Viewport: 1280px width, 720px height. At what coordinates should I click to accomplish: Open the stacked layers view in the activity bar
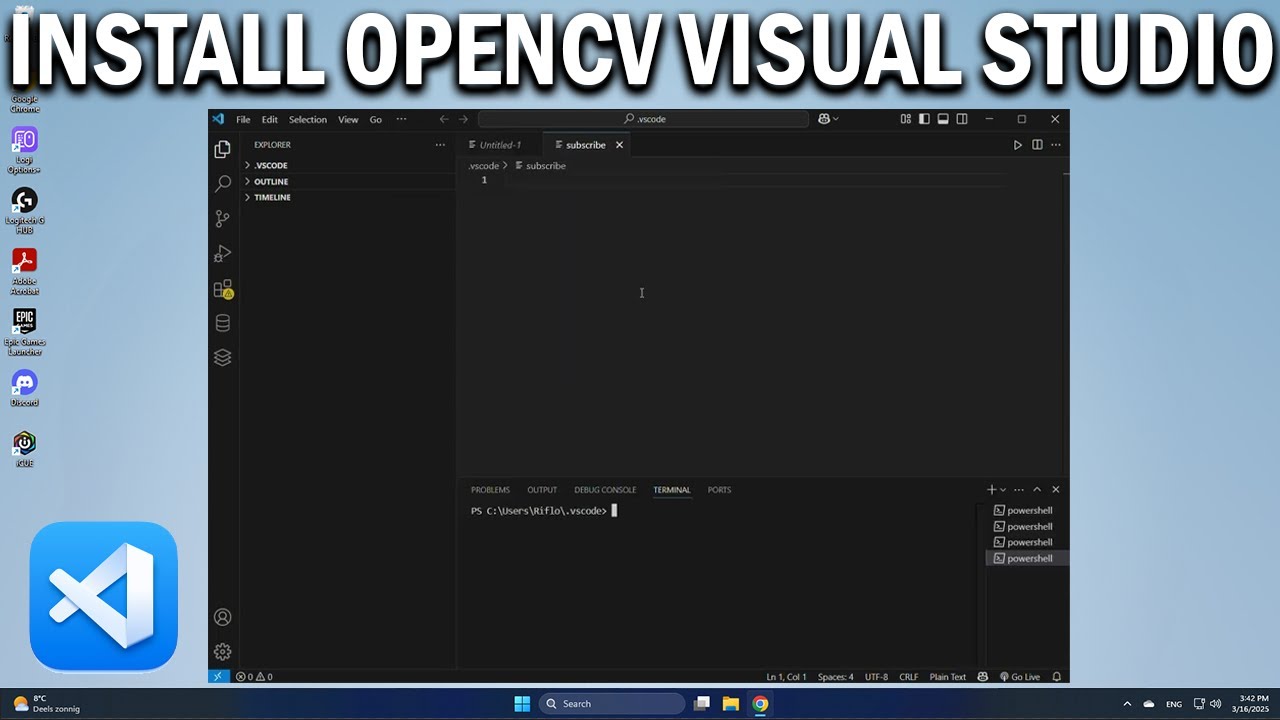click(x=222, y=357)
